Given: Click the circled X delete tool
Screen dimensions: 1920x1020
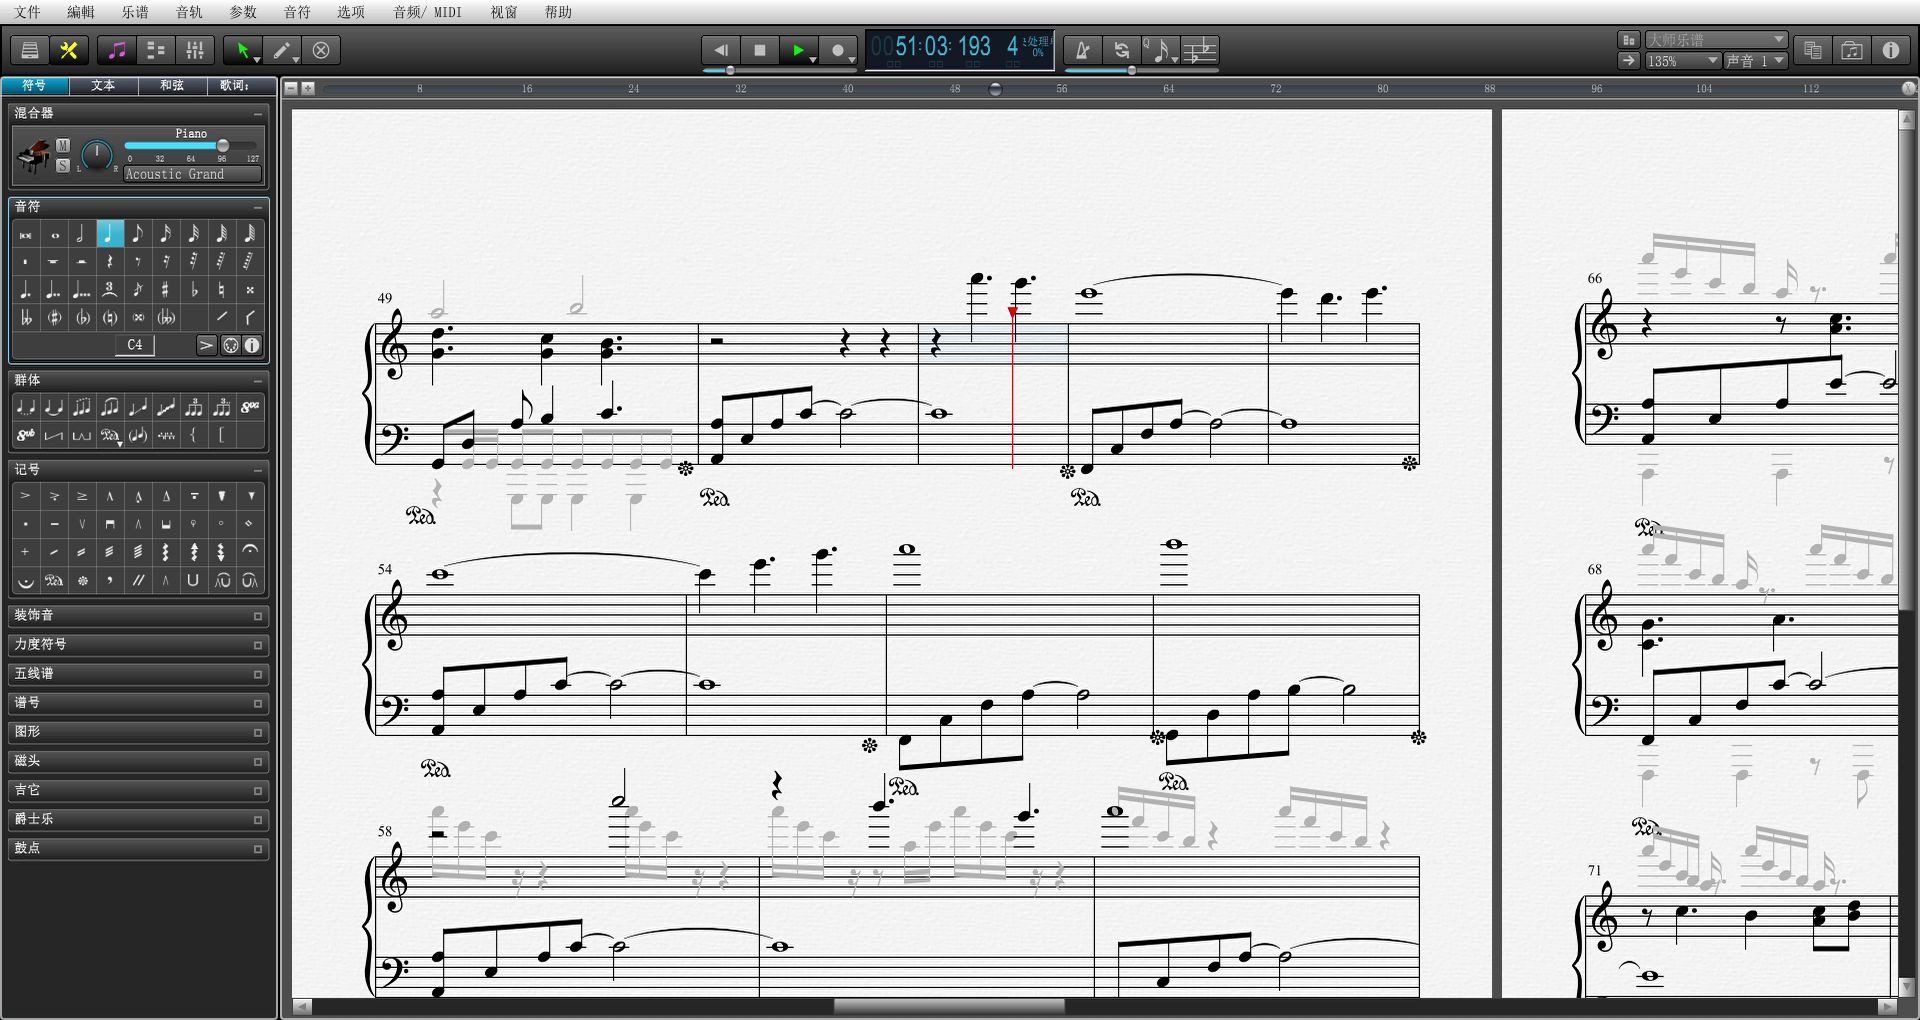Looking at the screenshot, I should (321, 50).
